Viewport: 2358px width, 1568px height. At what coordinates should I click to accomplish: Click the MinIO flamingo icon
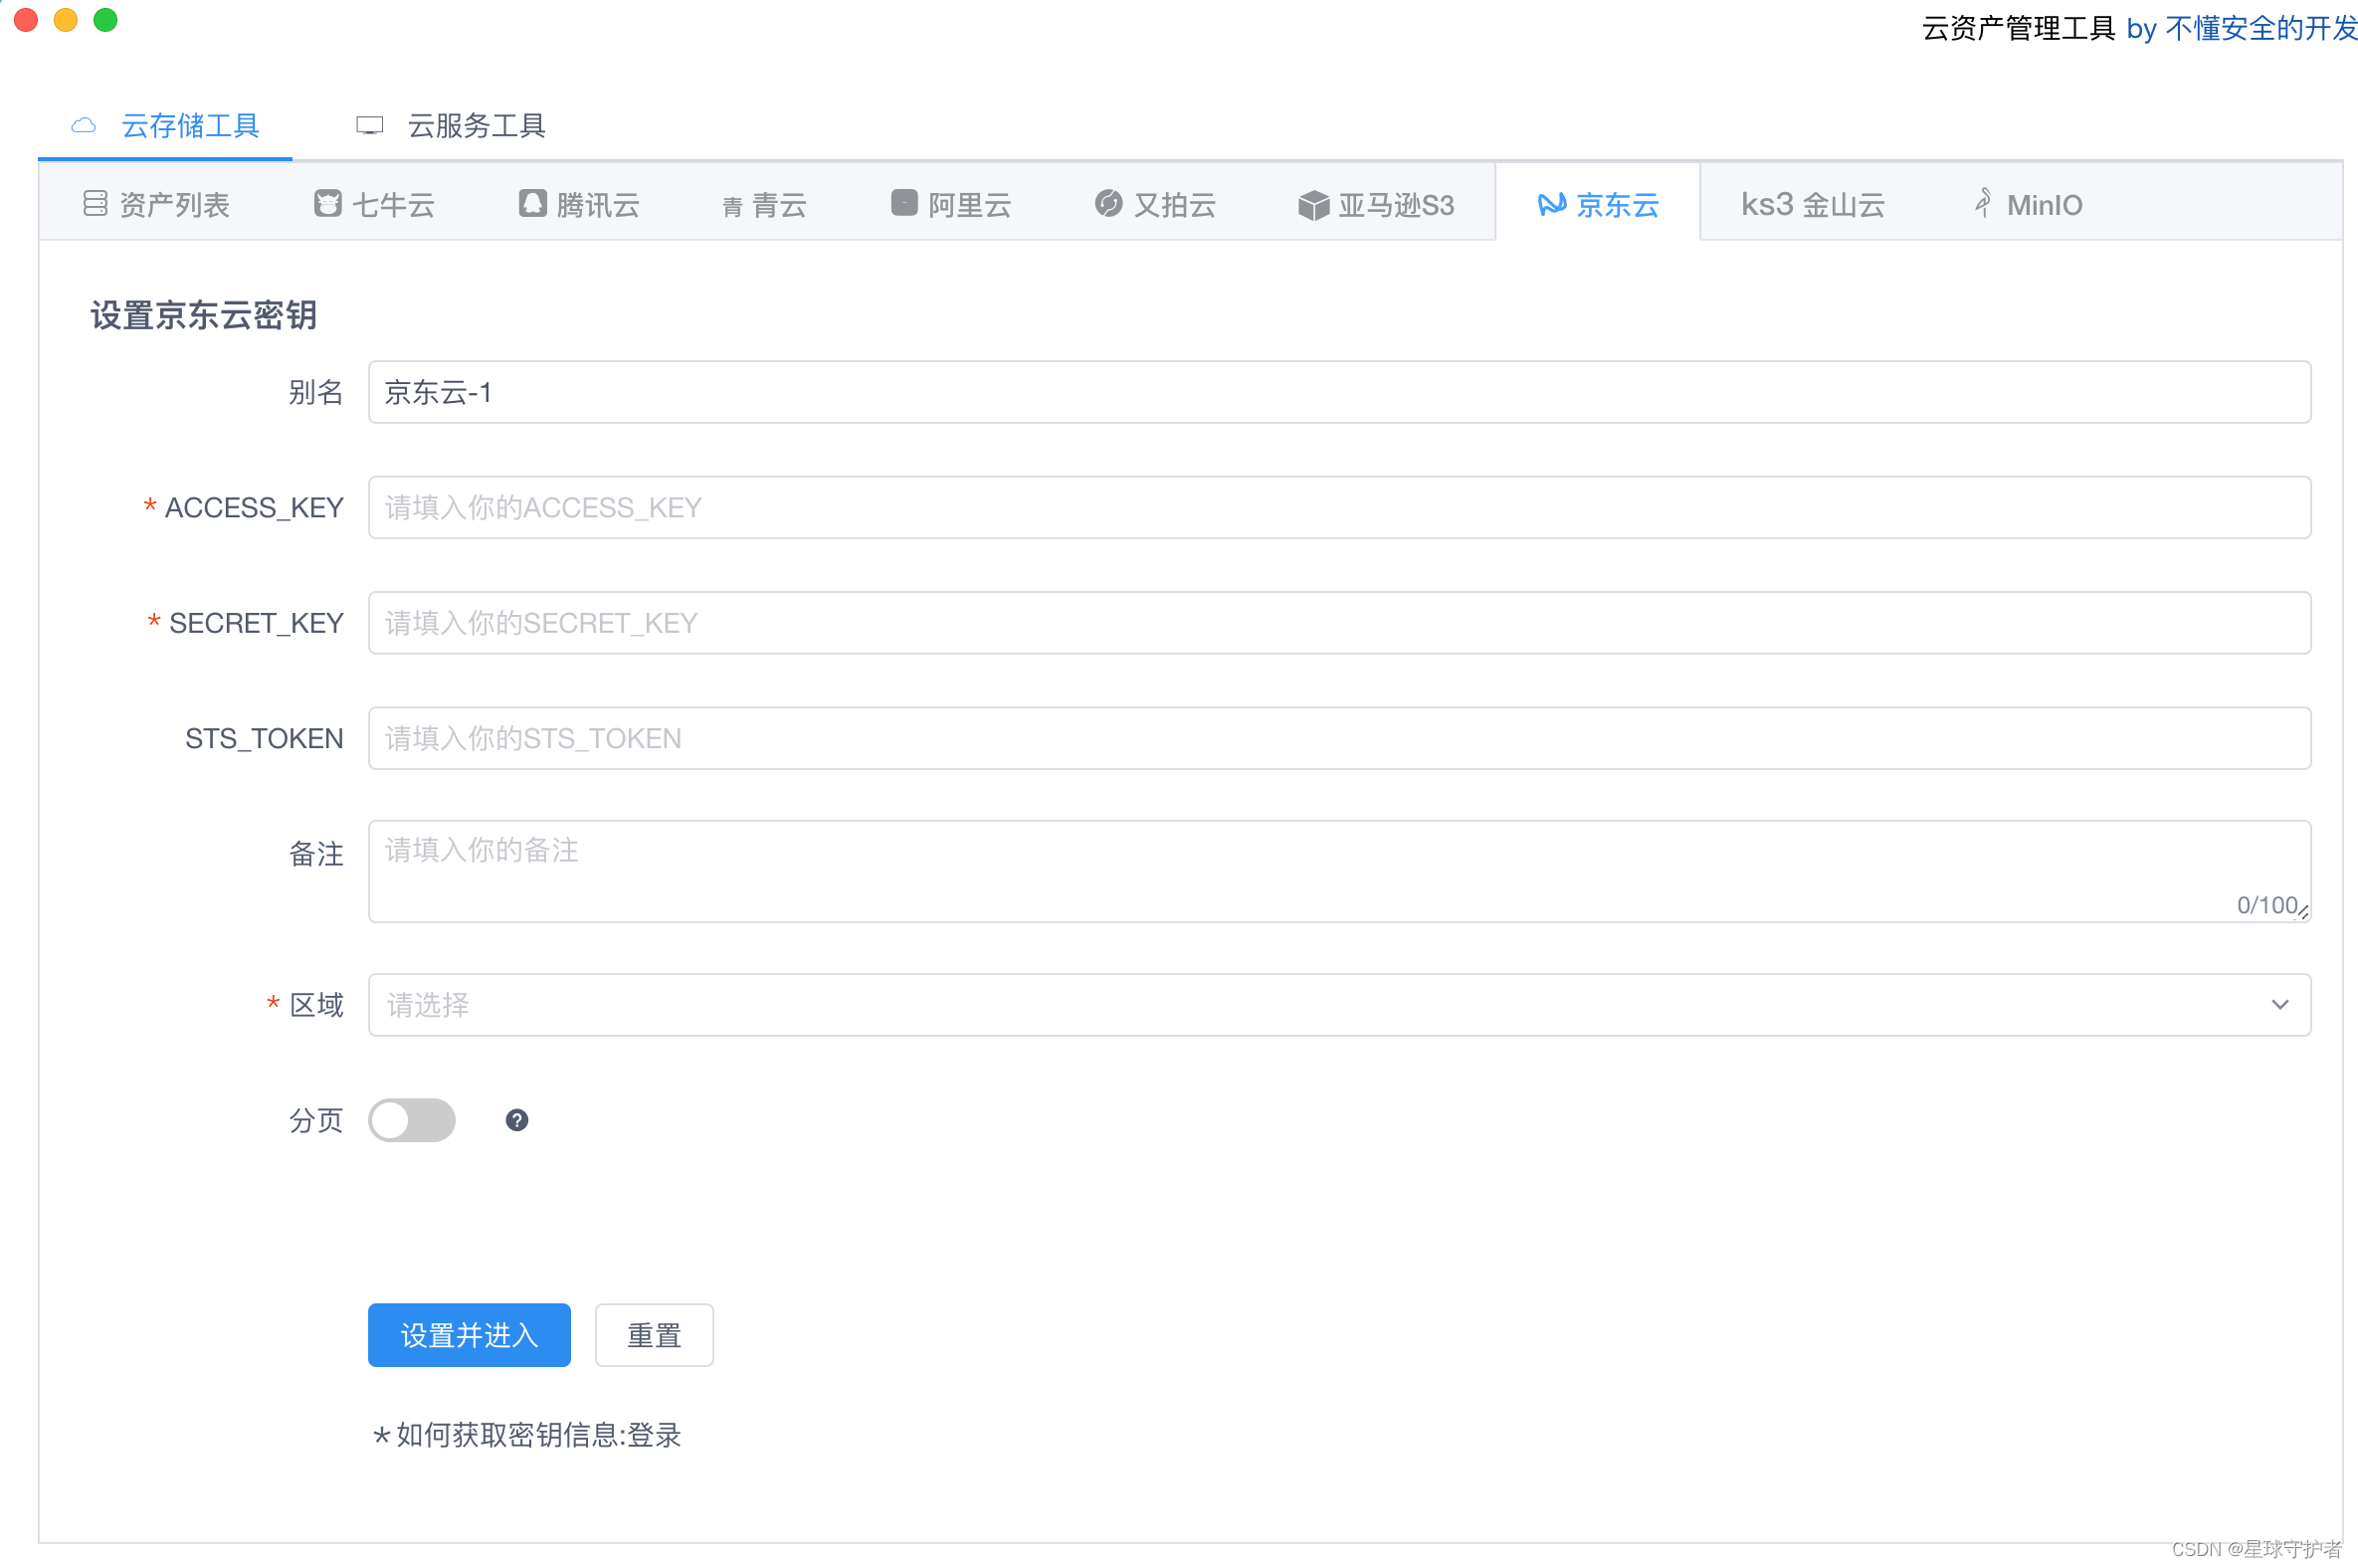point(1983,203)
